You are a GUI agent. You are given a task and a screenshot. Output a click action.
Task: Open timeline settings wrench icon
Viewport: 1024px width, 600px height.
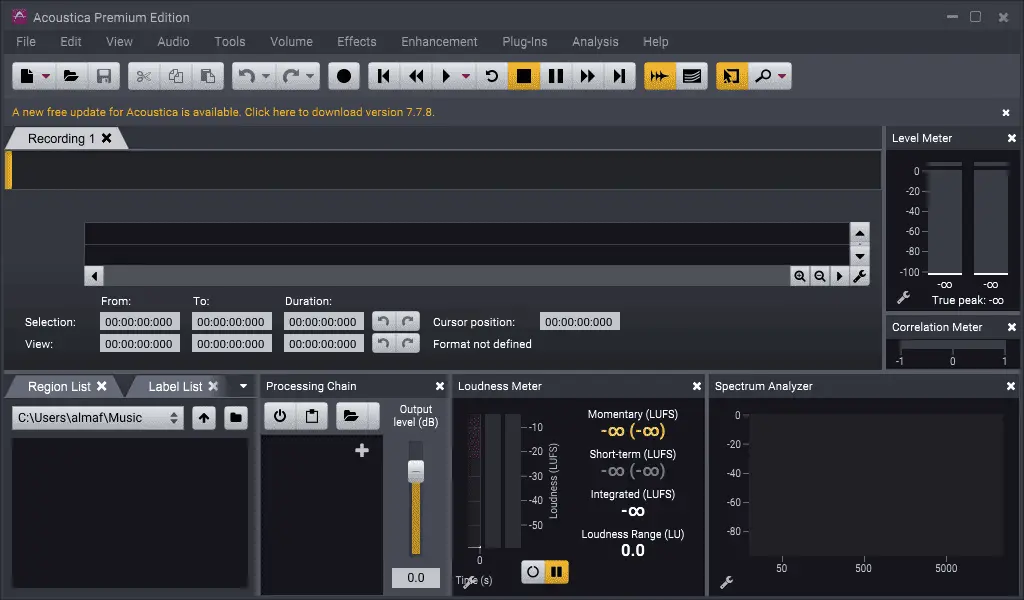tap(859, 276)
